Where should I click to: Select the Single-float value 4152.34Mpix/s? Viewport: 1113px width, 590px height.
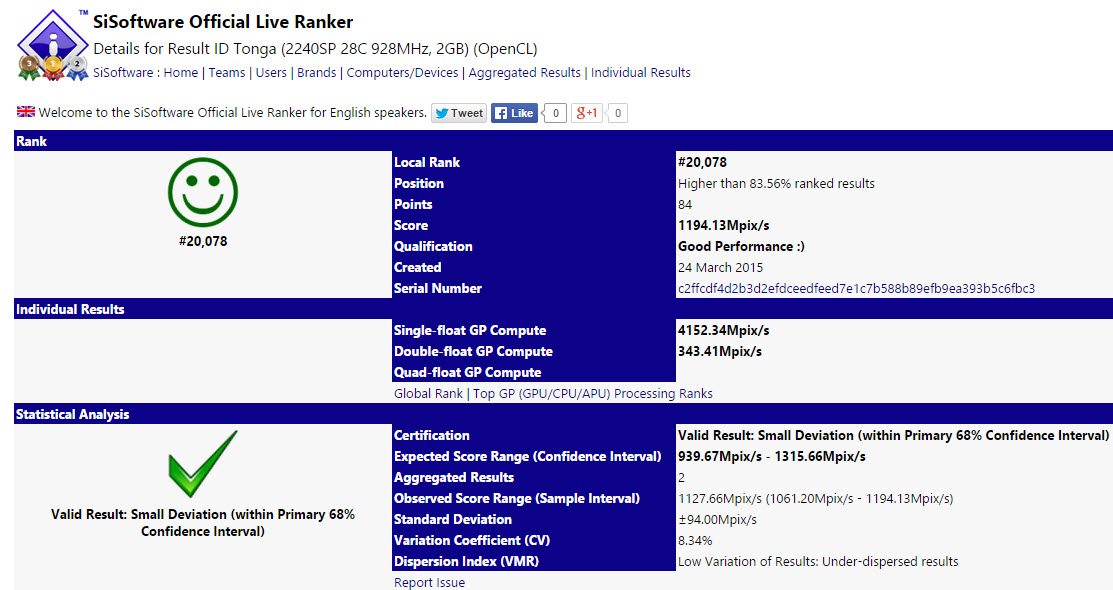(x=723, y=330)
